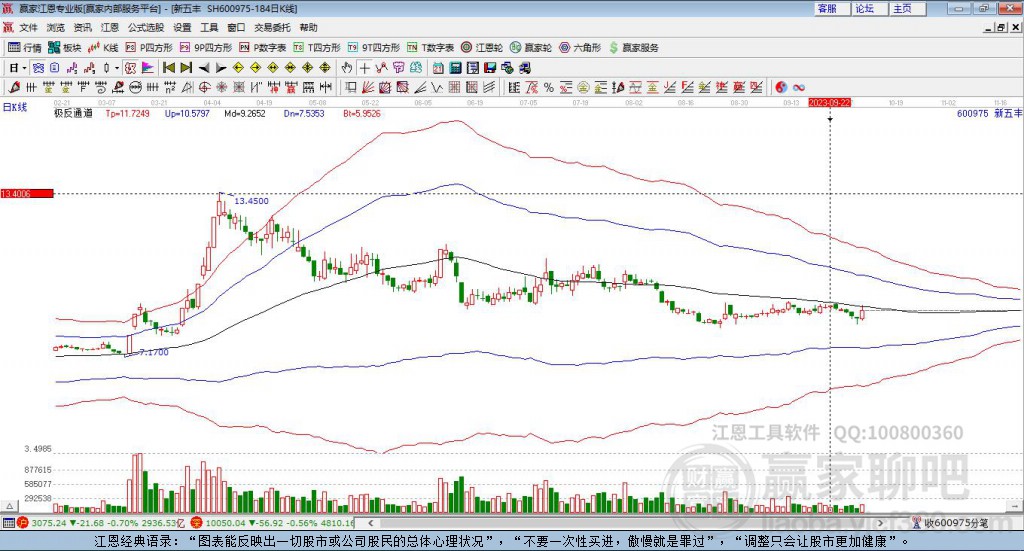Expand the volume panel up-triangle button
The height and width of the screenshot is (551, 1024).
click(x=10, y=506)
